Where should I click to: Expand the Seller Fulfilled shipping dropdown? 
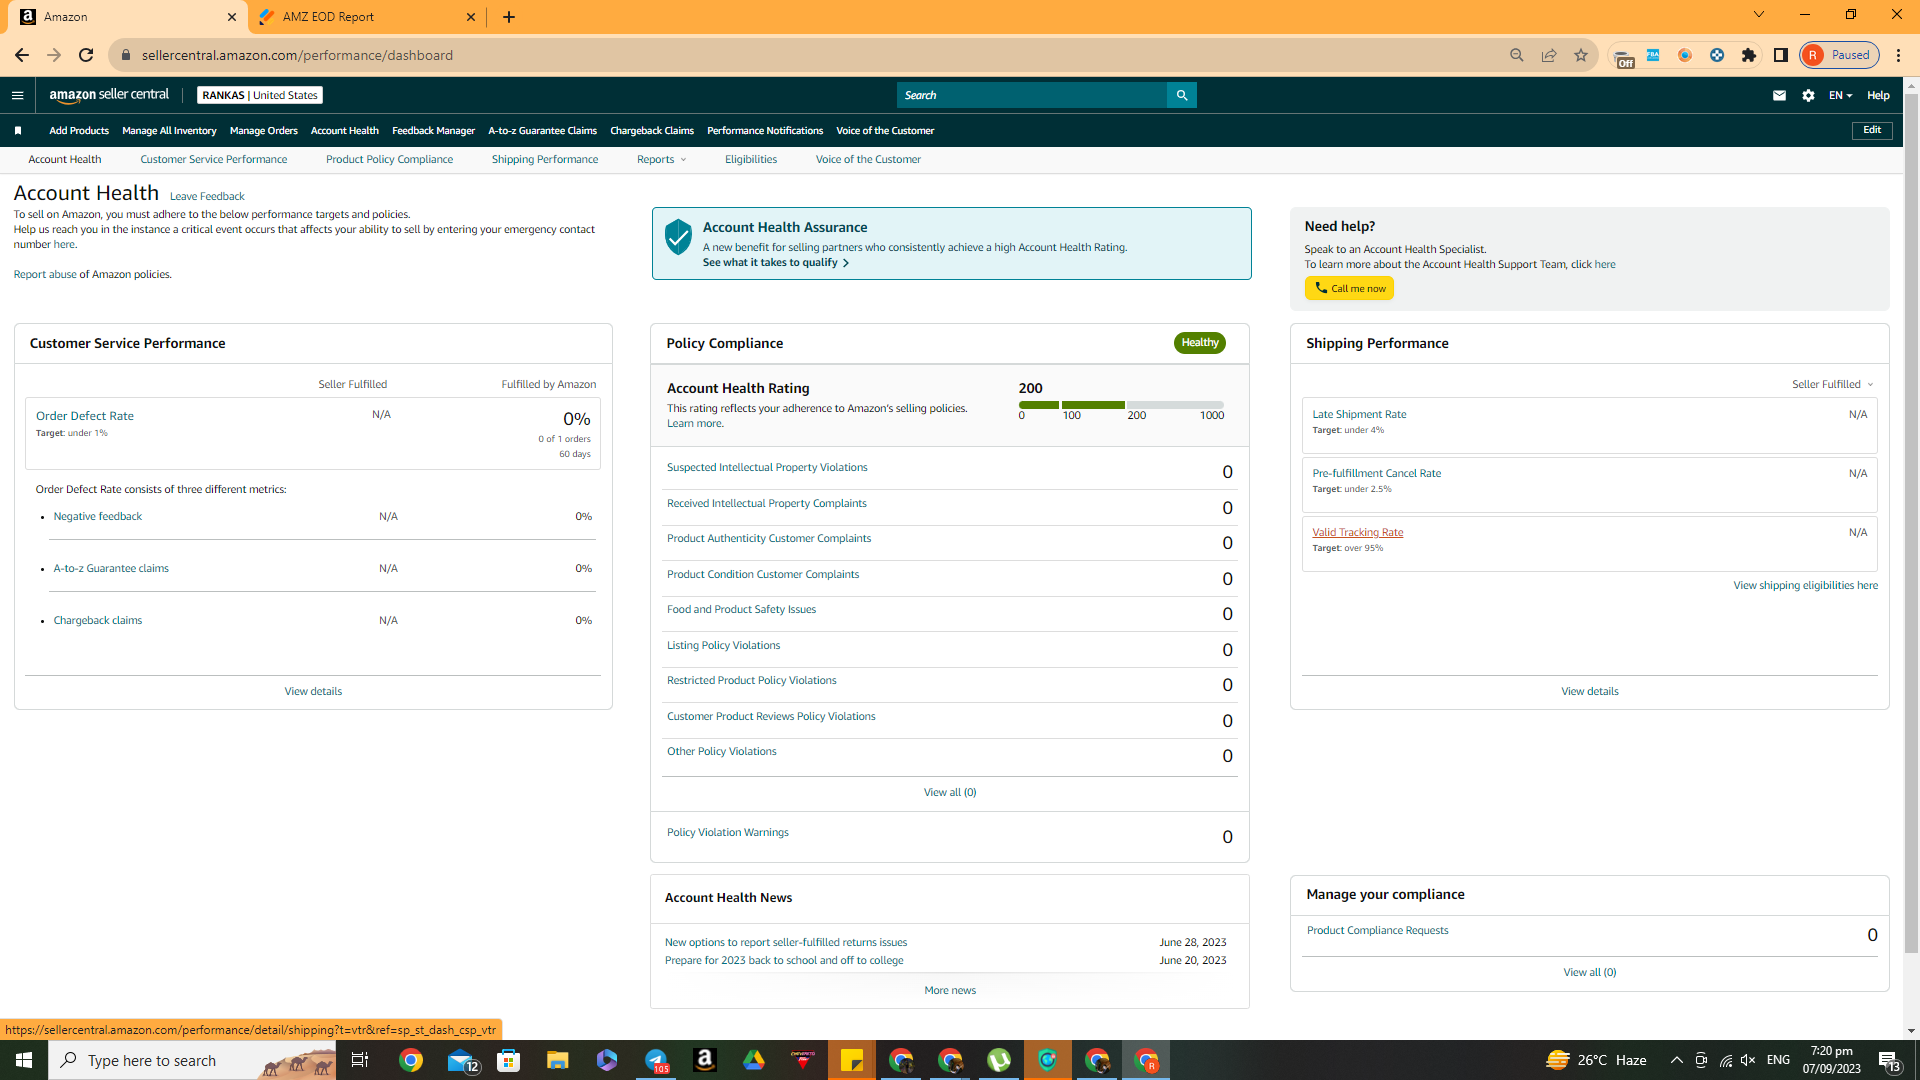pos(1832,384)
